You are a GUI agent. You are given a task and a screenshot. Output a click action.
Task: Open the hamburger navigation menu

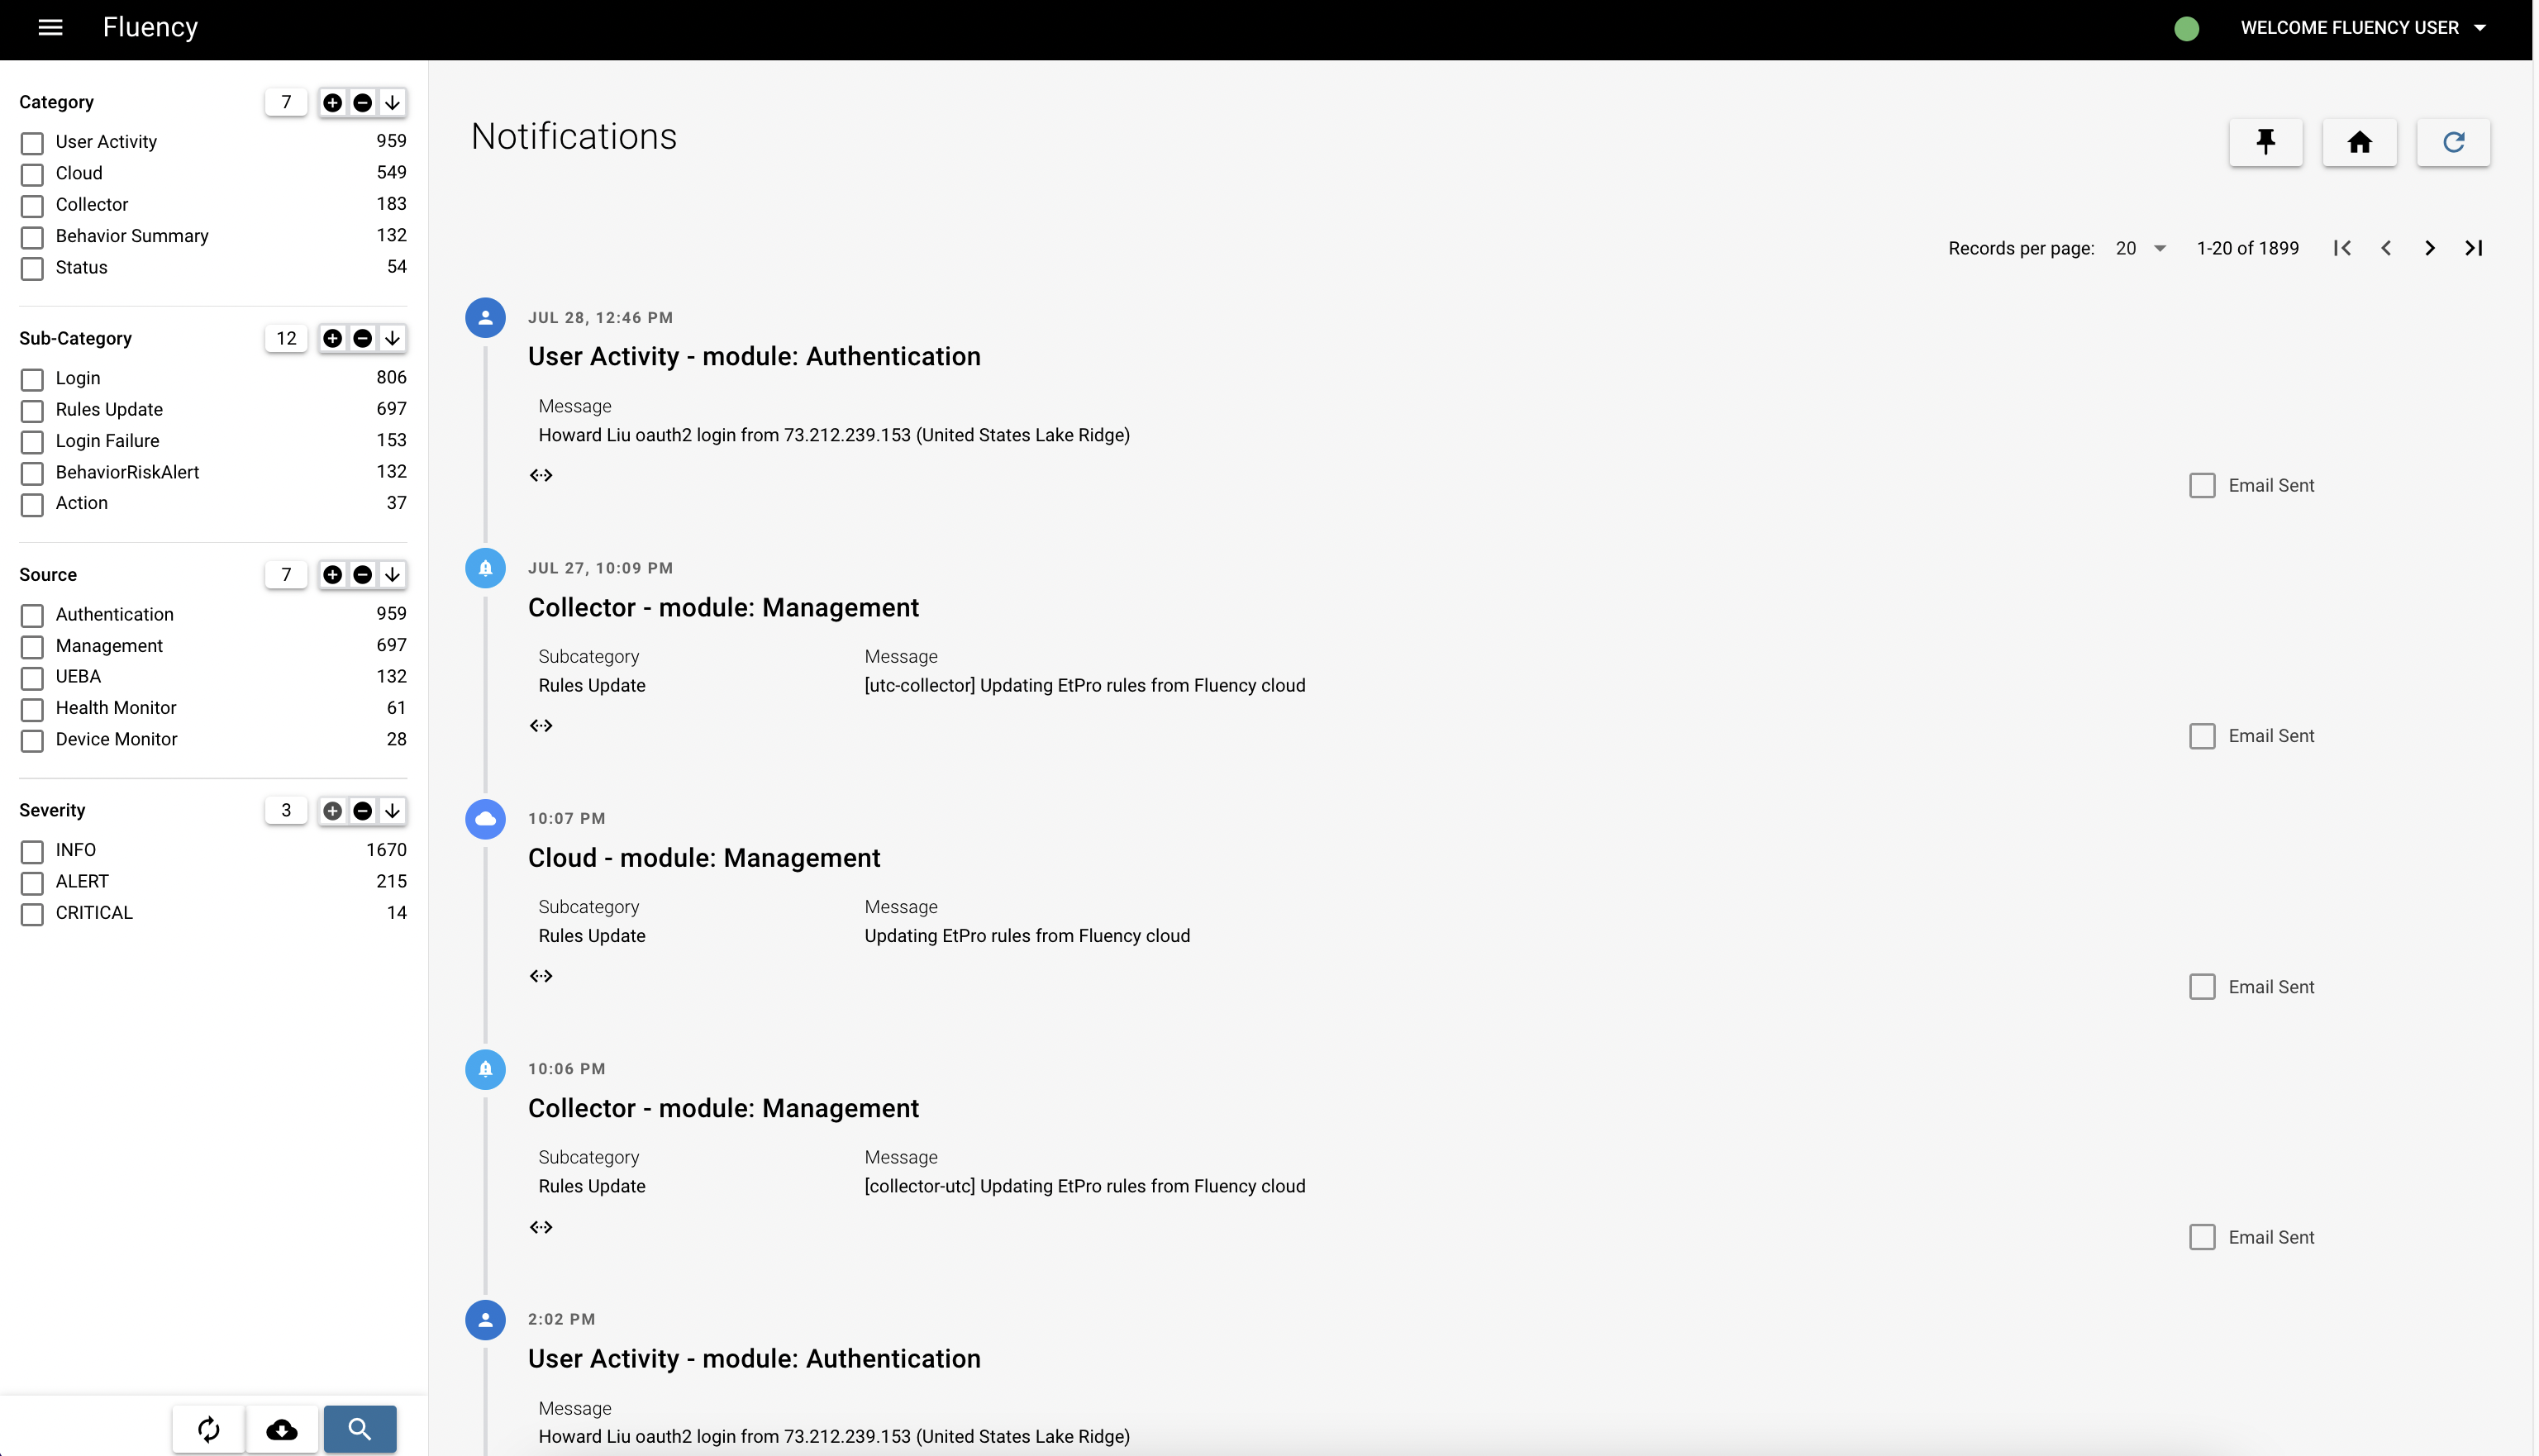pos(50,28)
